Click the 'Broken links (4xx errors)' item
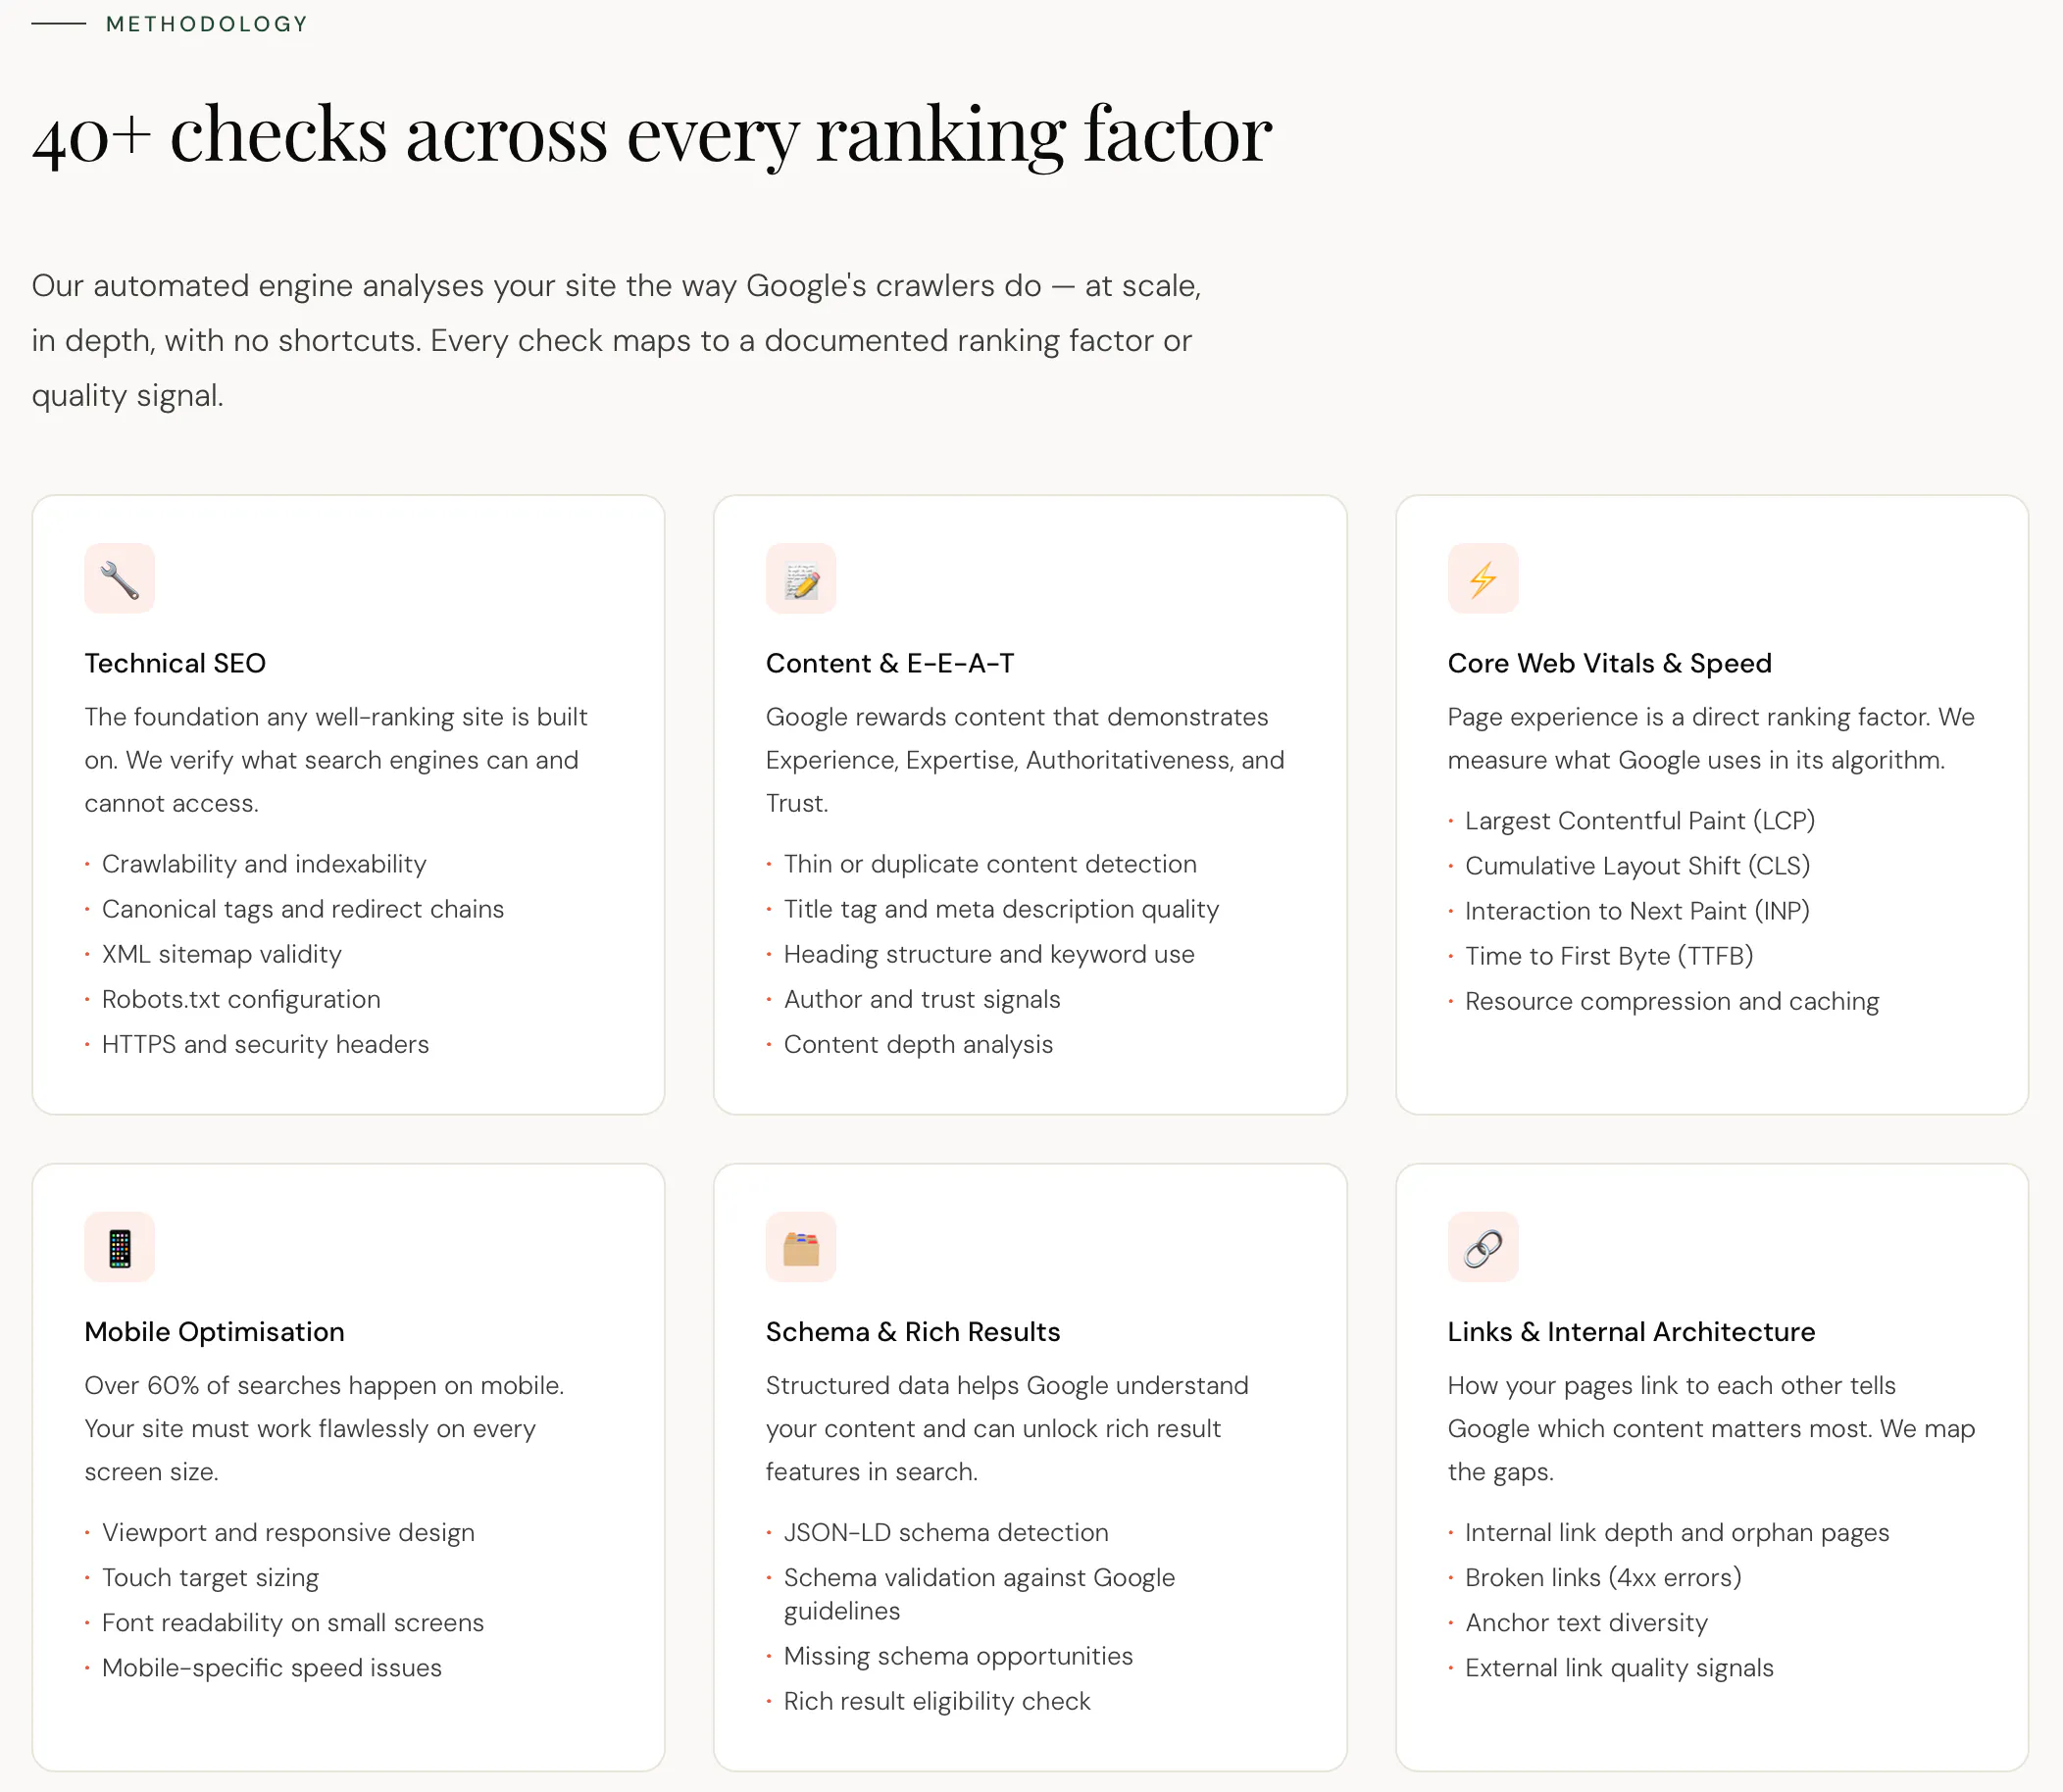The width and height of the screenshot is (2063, 1792). click(1603, 1578)
